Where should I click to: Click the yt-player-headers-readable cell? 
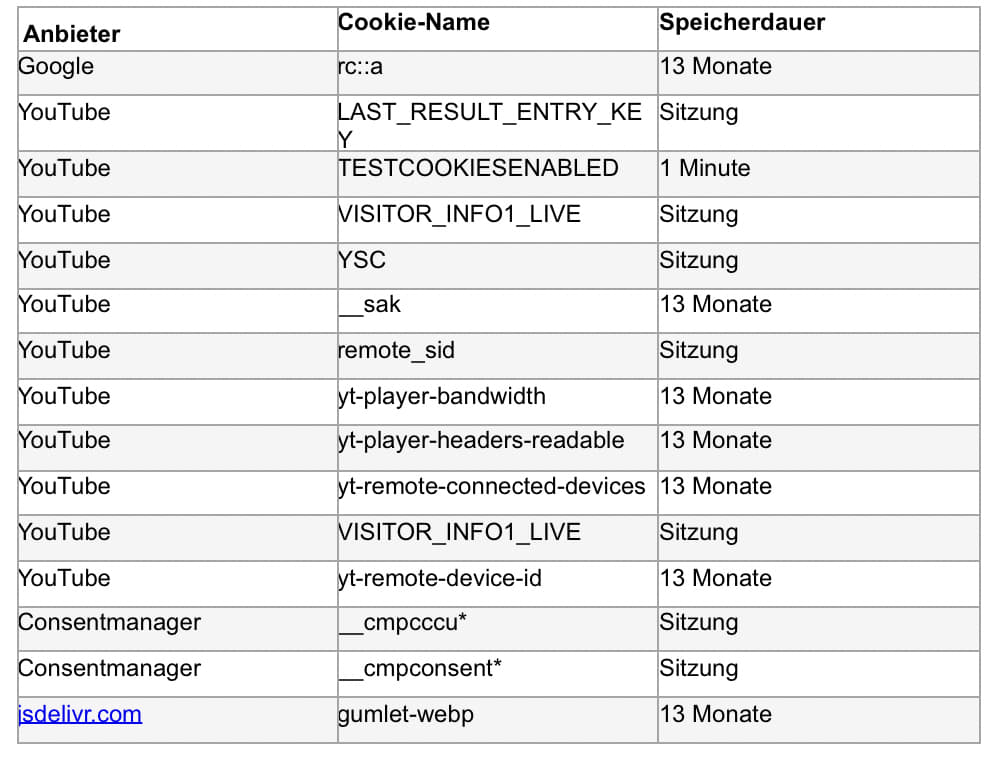(x=481, y=440)
